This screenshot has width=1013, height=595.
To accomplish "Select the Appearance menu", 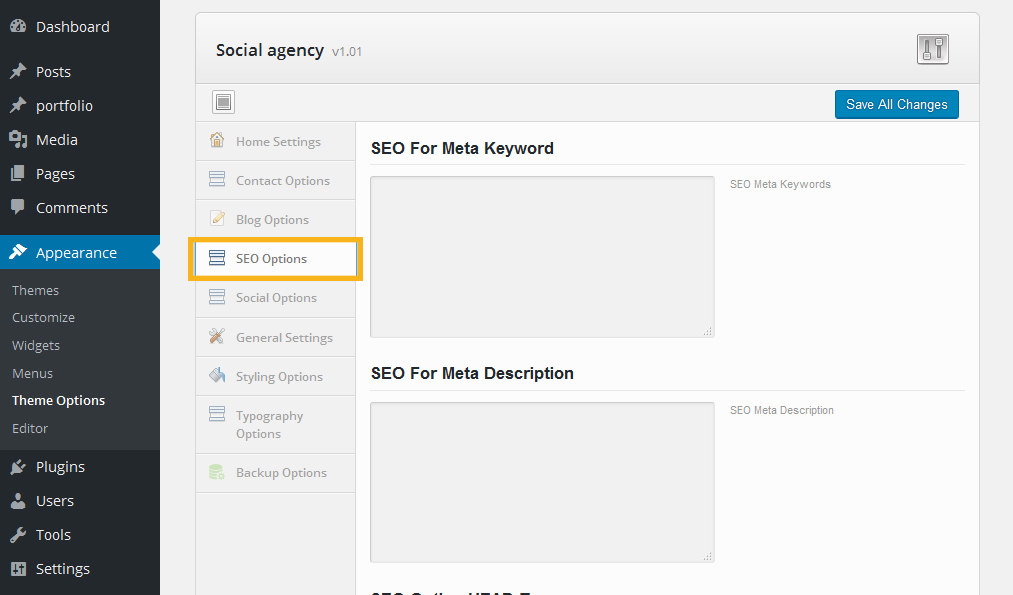I will pyautogui.click(x=79, y=252).
